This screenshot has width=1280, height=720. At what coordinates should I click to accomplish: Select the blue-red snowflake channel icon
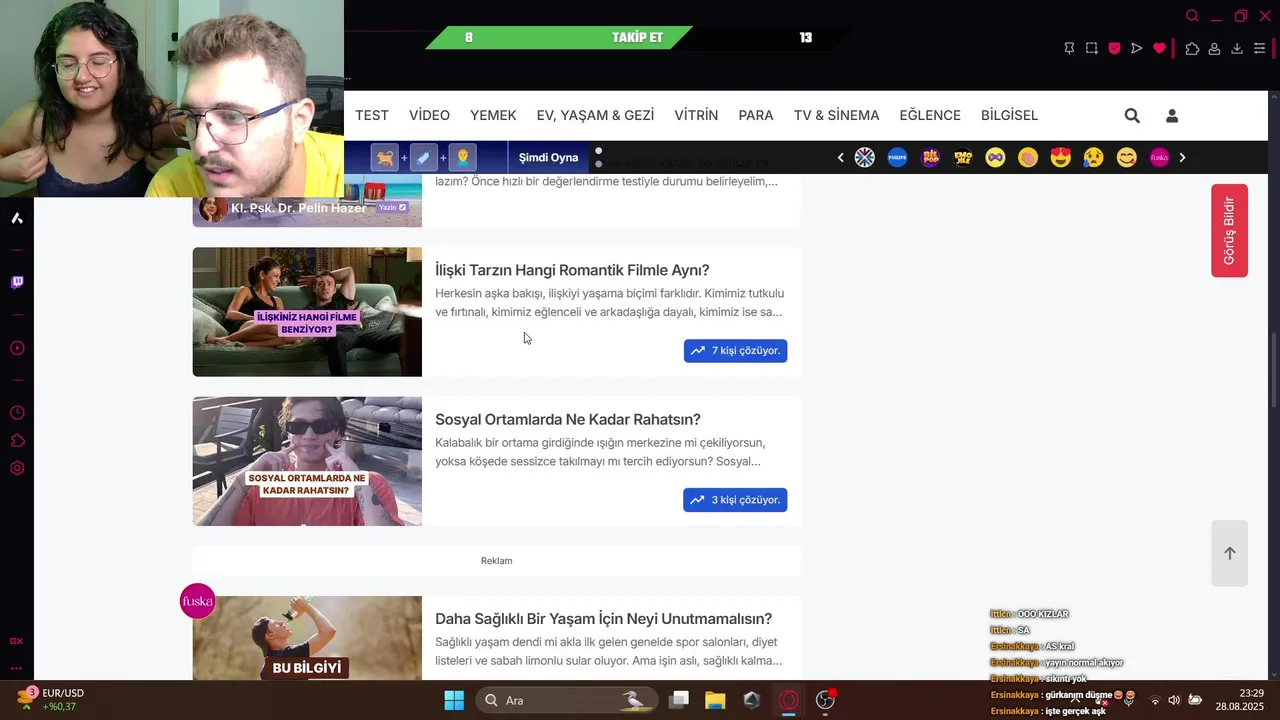pyautogui.click(x=865, y=157)
